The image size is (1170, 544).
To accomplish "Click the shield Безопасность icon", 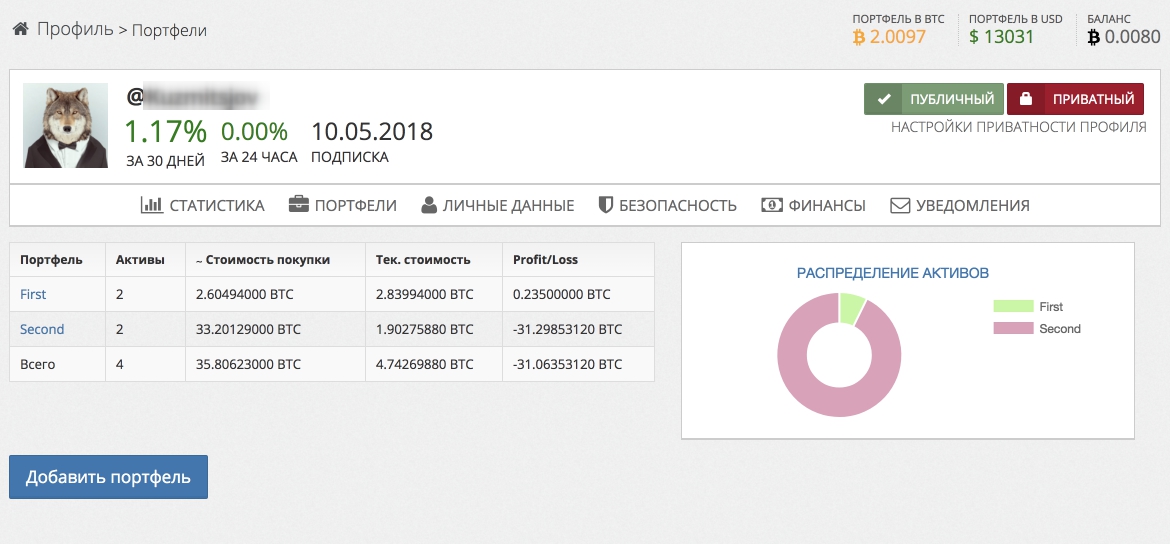I will (605, 205).
